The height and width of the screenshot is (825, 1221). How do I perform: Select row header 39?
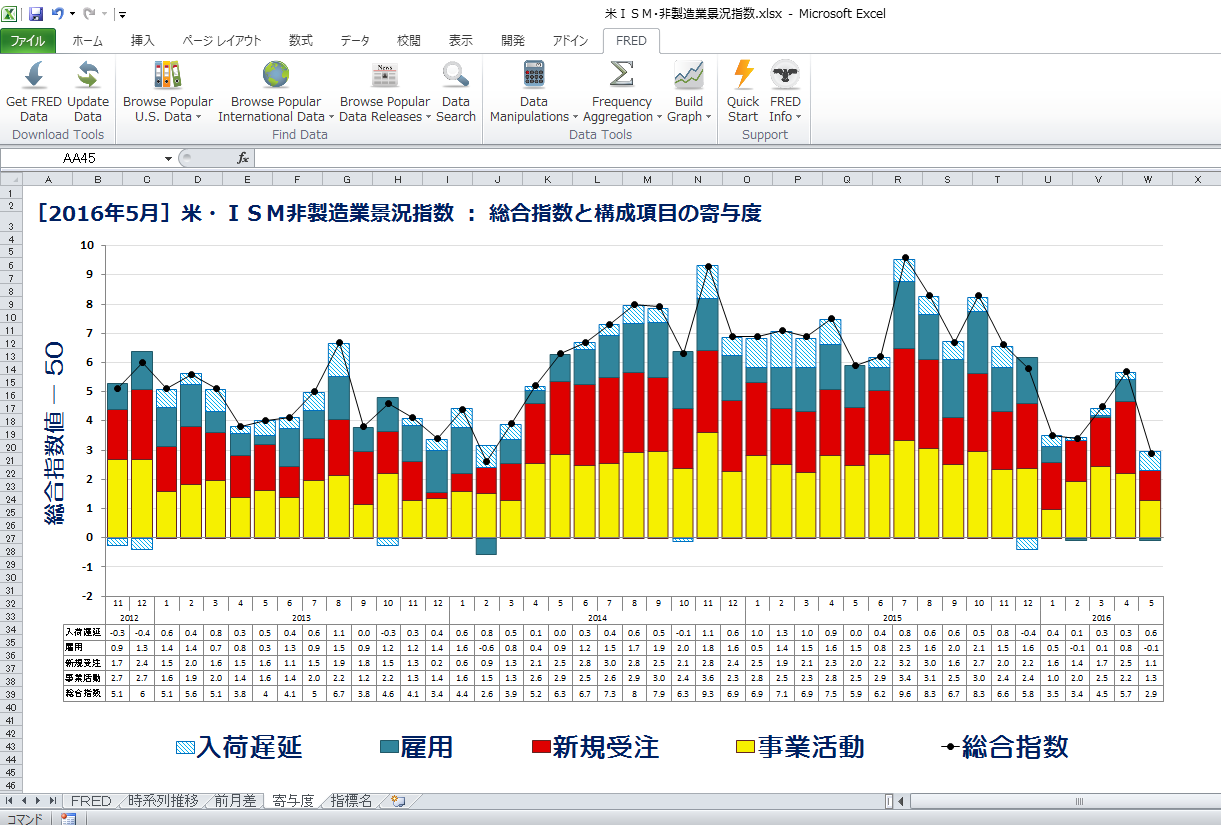pos(11,695)
